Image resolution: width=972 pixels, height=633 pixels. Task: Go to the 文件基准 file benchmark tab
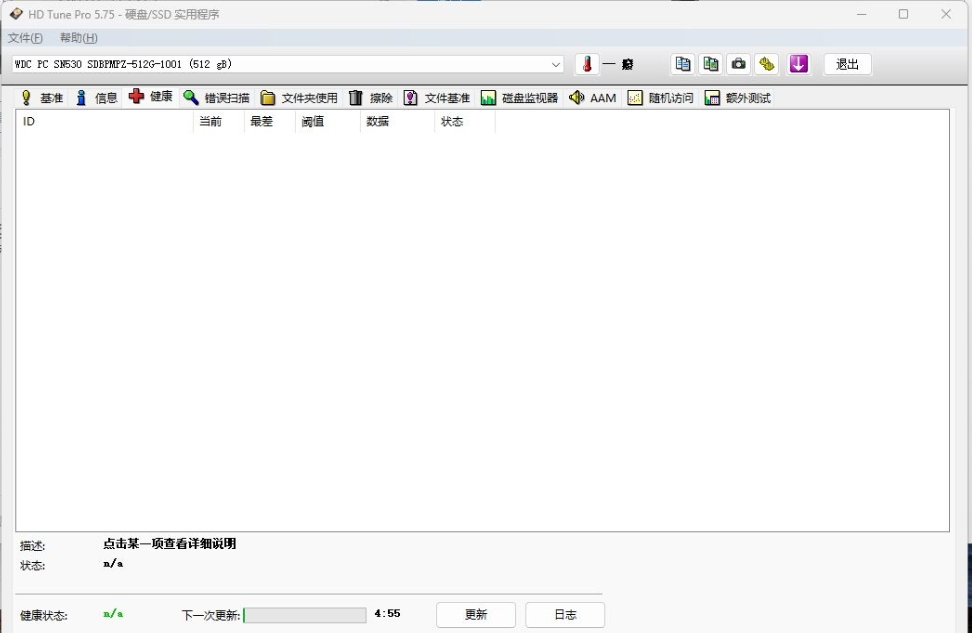[436, 98]
